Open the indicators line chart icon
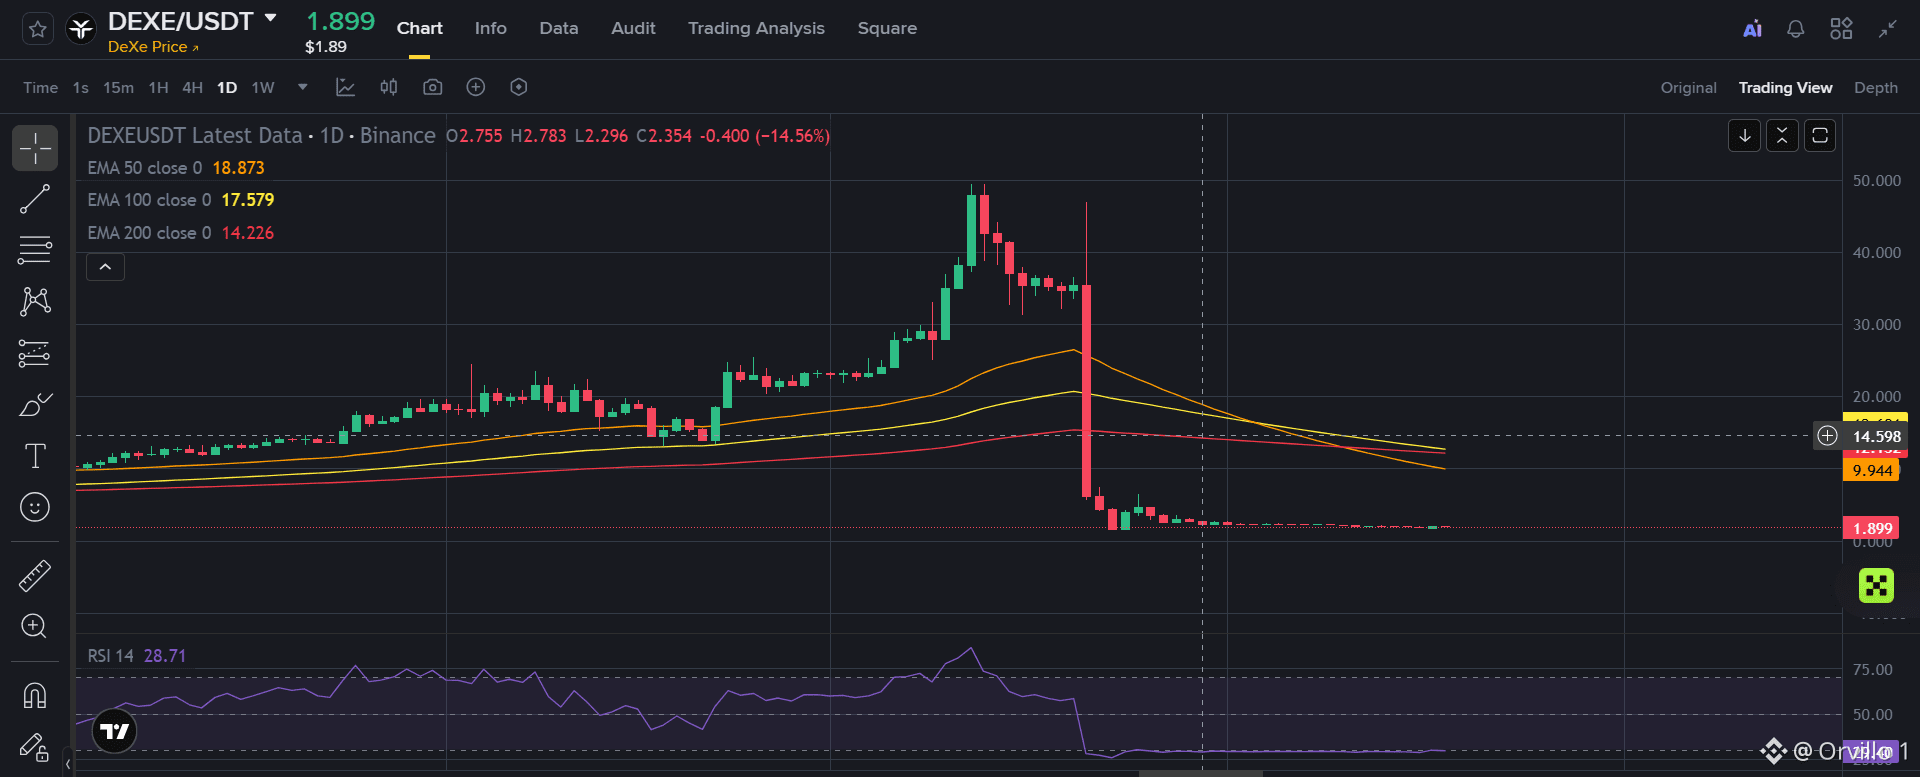 tap(345, 88)
